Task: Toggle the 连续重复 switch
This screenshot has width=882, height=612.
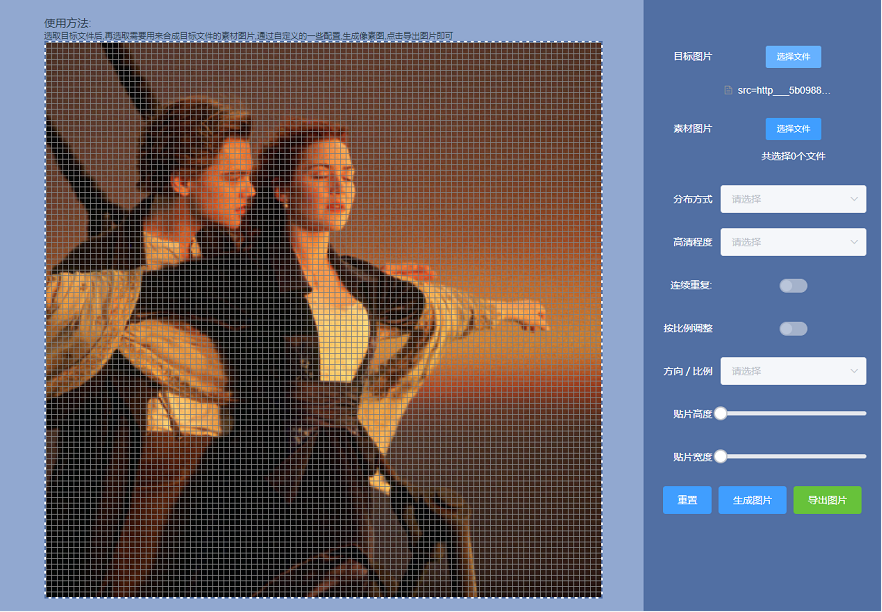Action: pyautogui.click(x=793, y=286)
